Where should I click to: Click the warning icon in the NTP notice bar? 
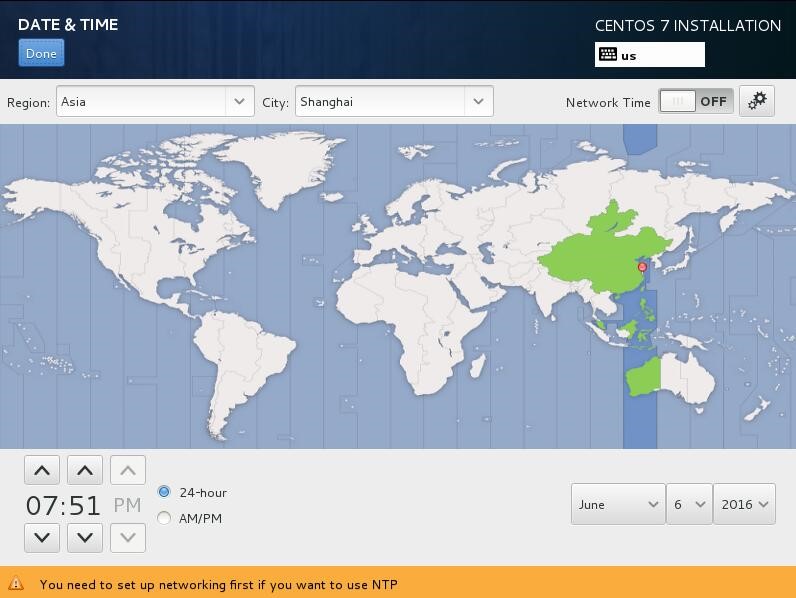point(16,584)
